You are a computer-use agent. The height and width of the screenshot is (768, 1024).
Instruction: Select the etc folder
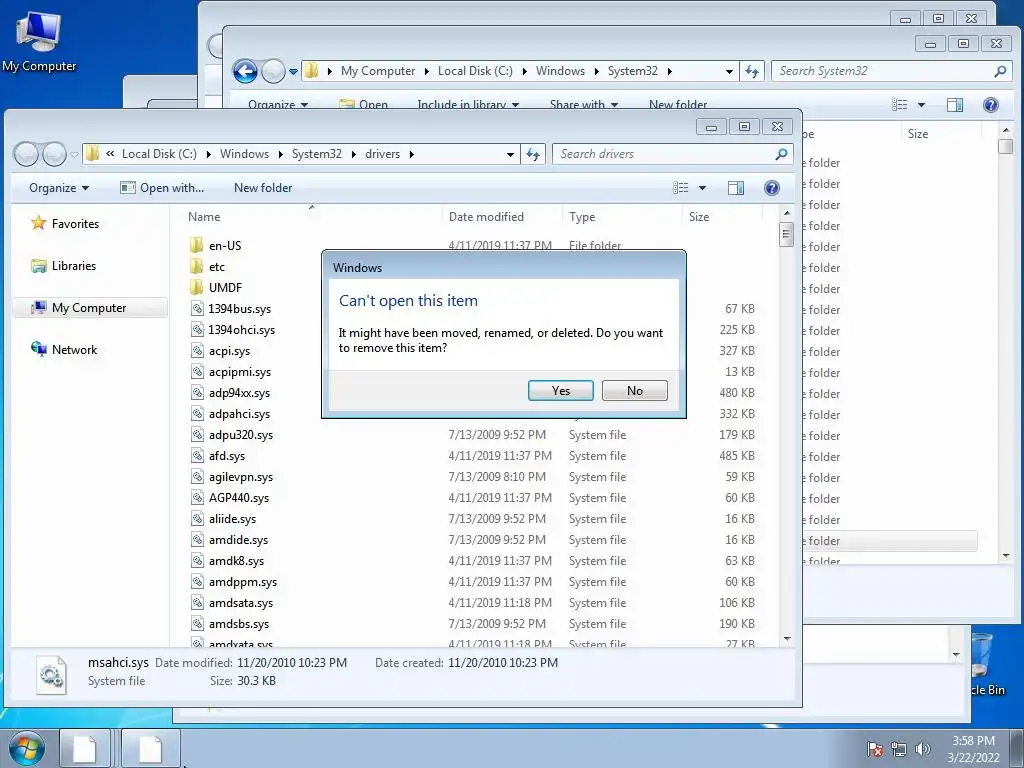(x=217, y=266)
